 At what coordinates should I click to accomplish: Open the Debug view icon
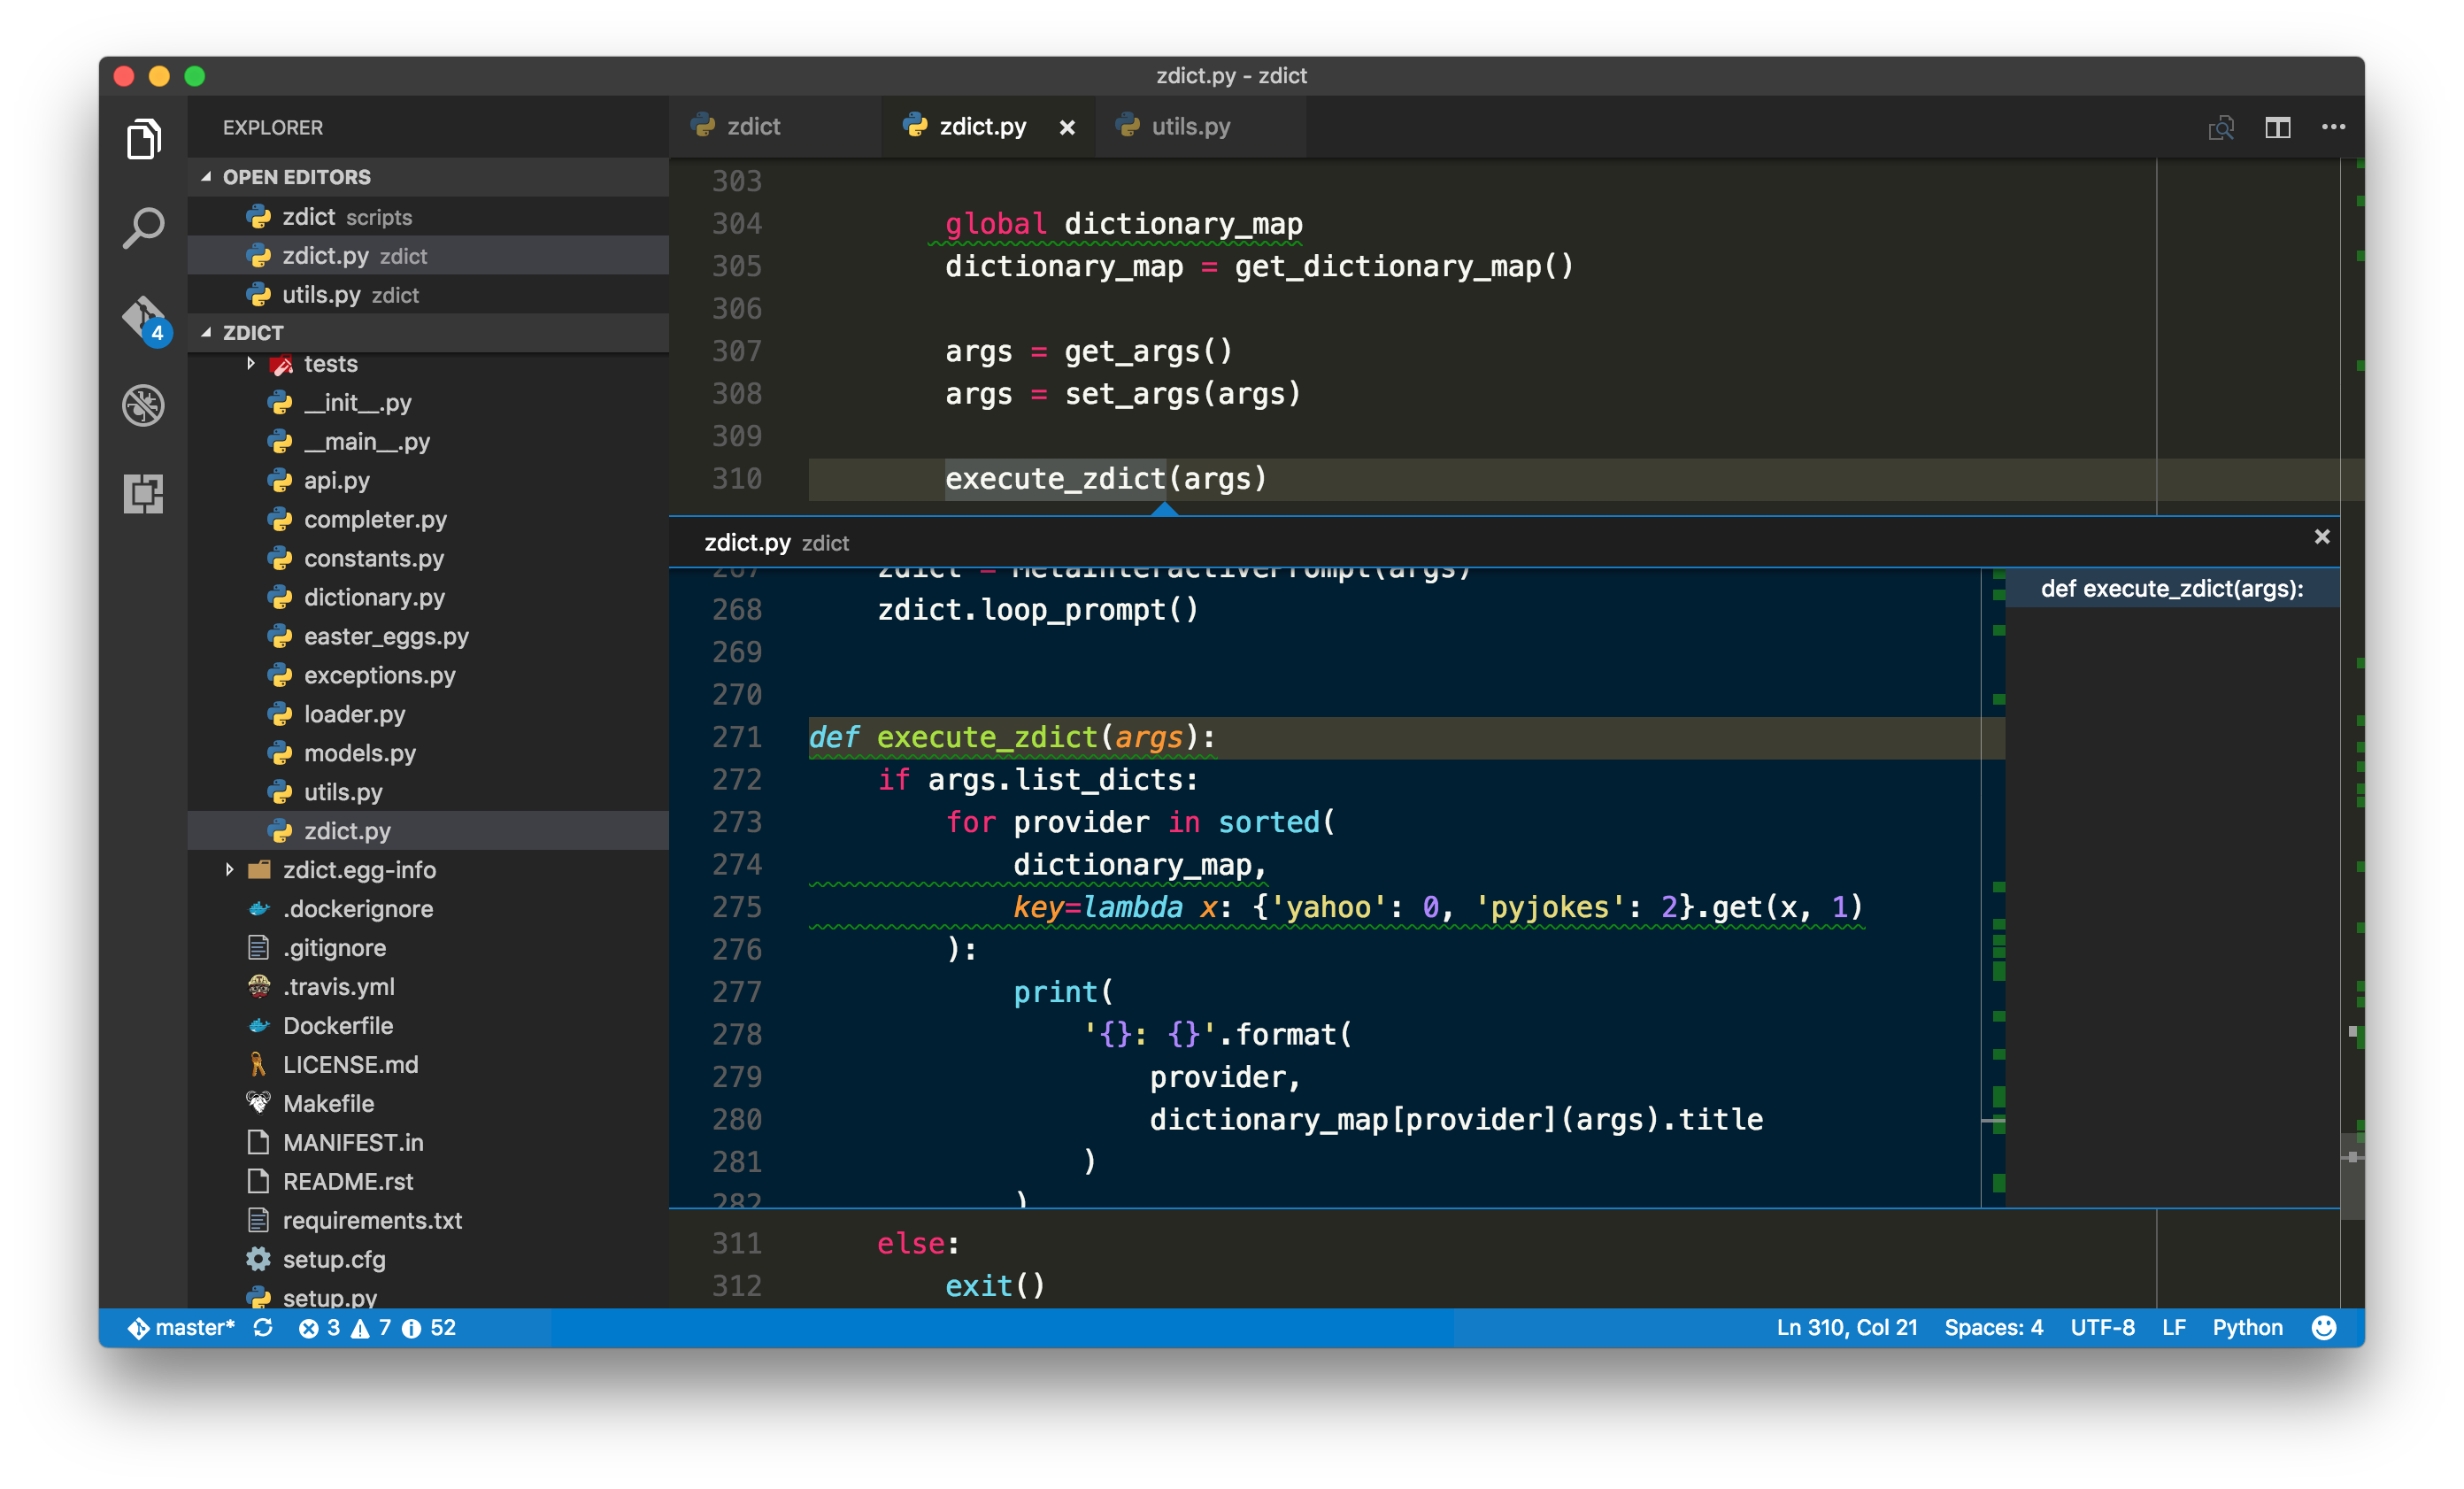[x=143, y=405]
